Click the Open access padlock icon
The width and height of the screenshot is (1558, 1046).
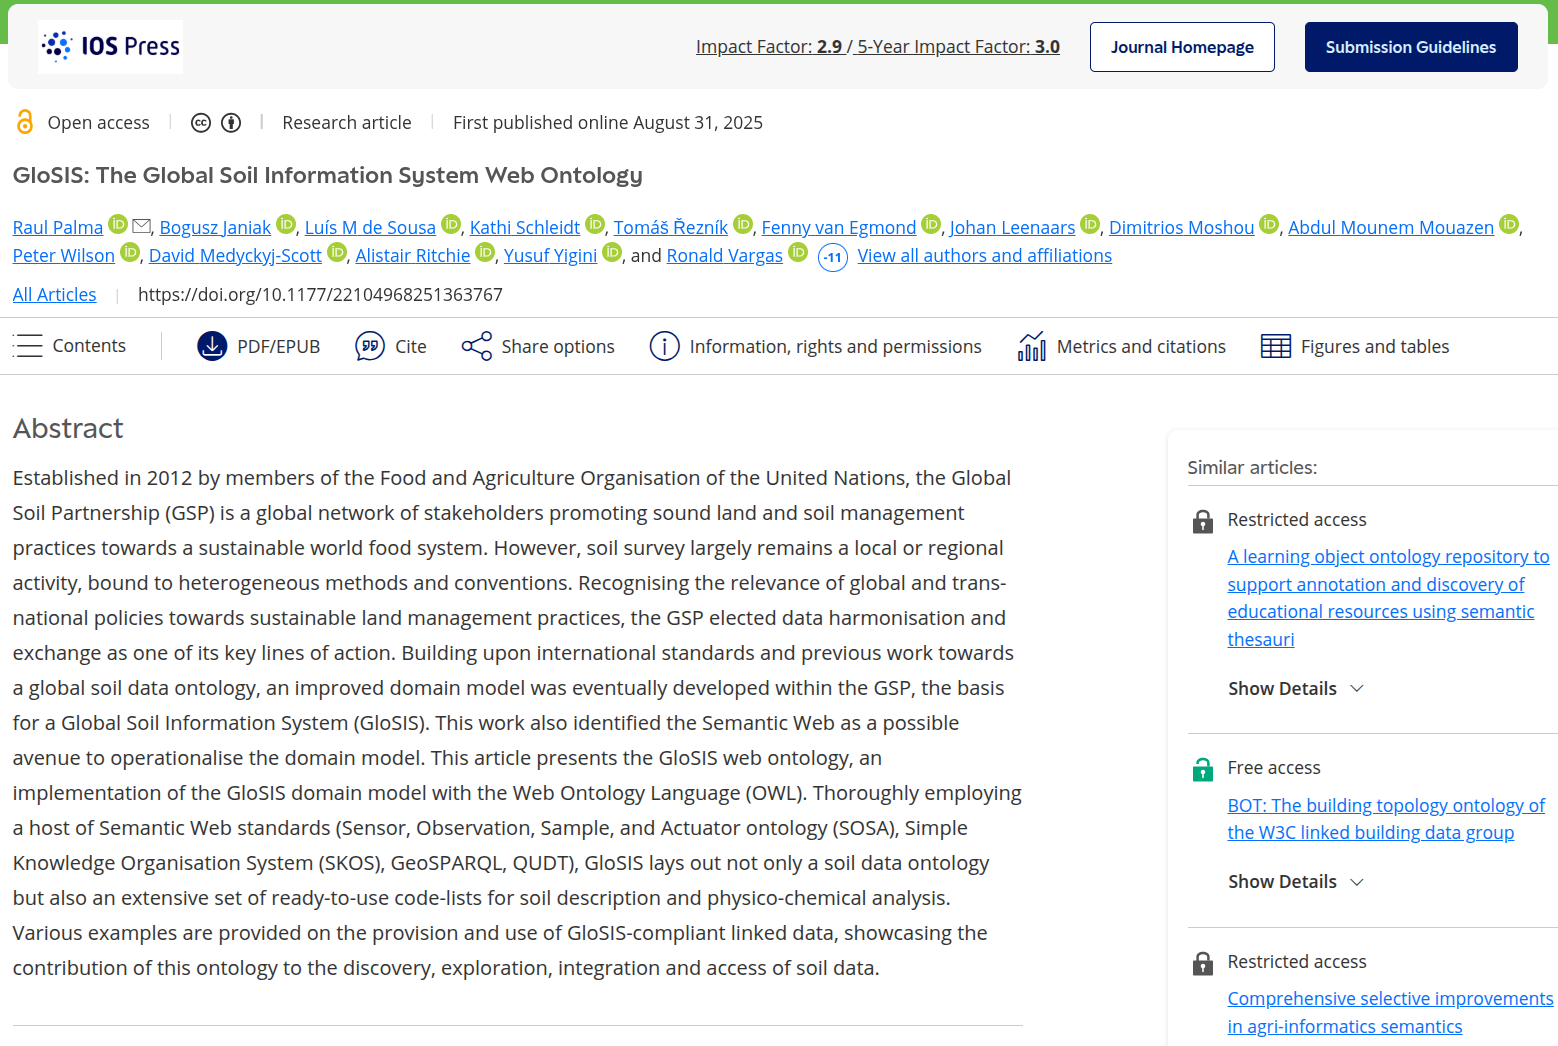pos(25,122)
